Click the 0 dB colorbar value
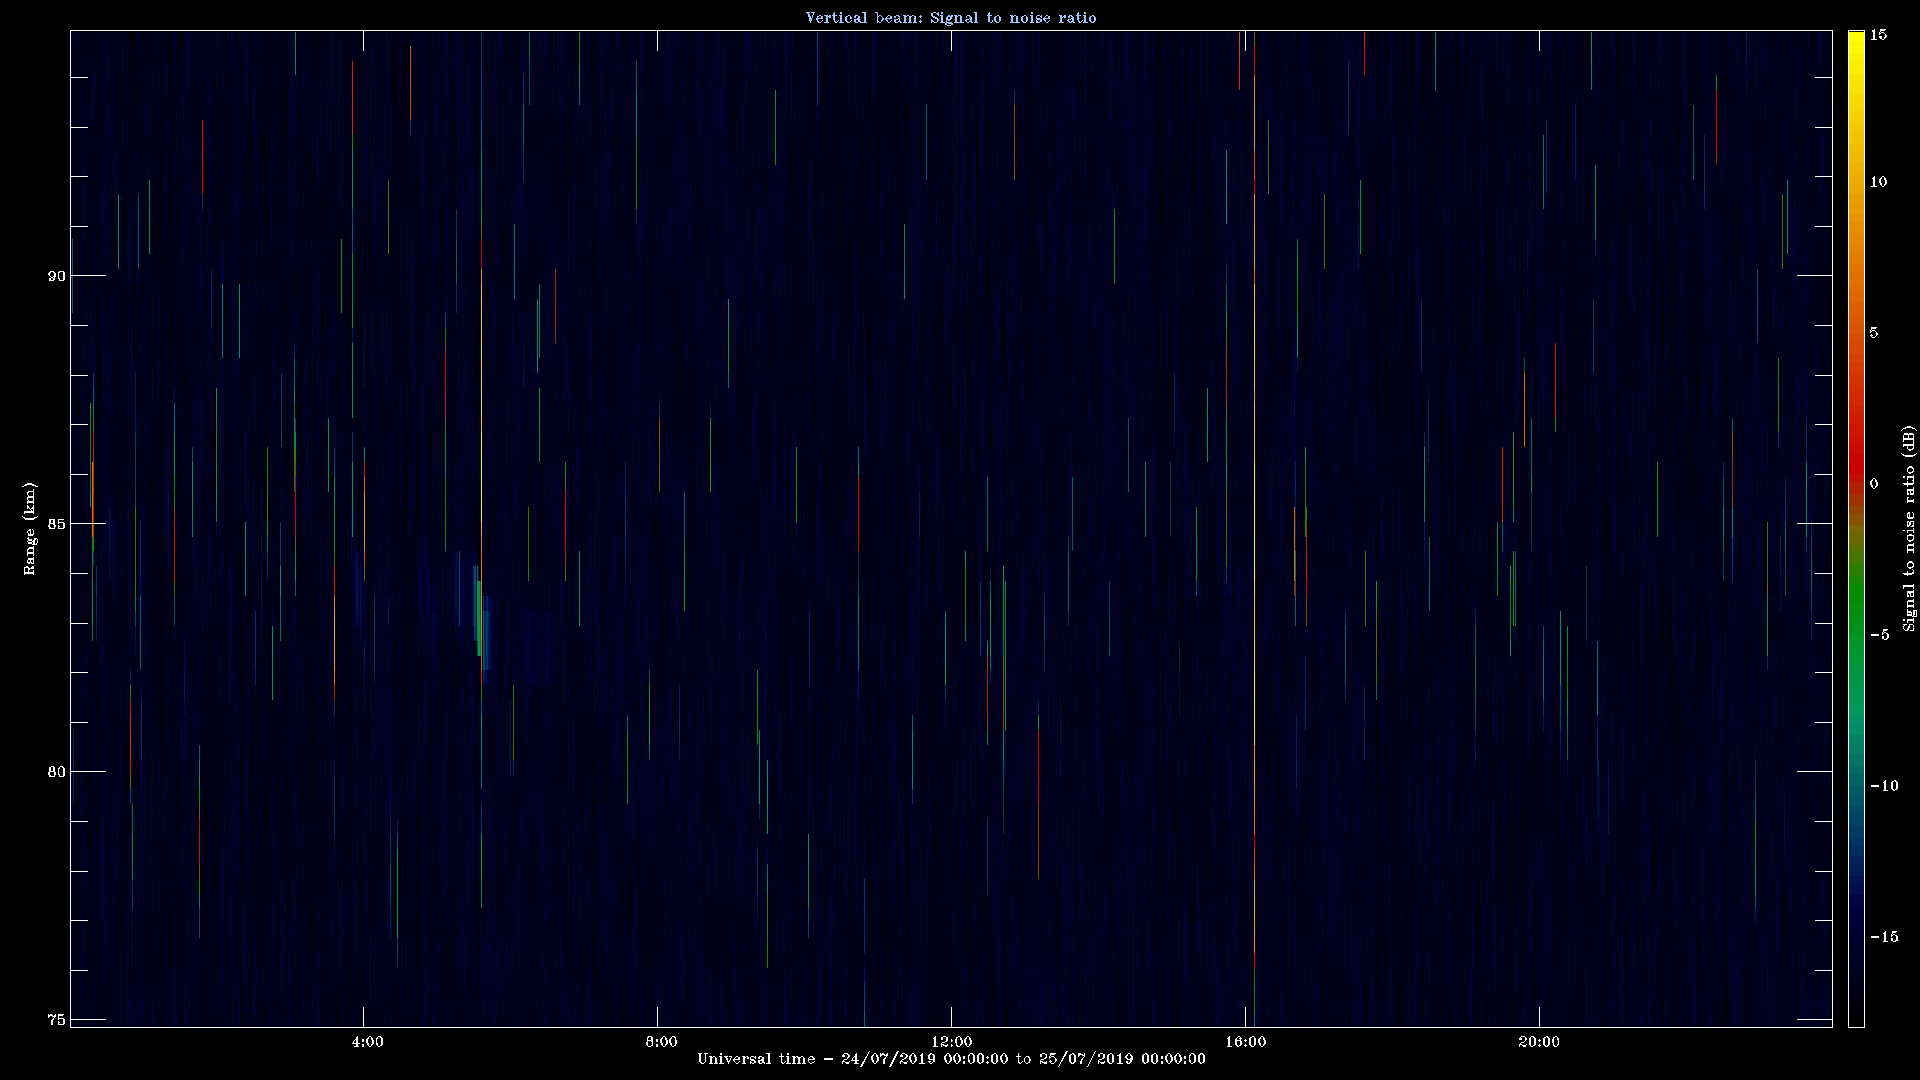The height and width of the screenshot is (1080, 1920). (x=1874, y=483)
